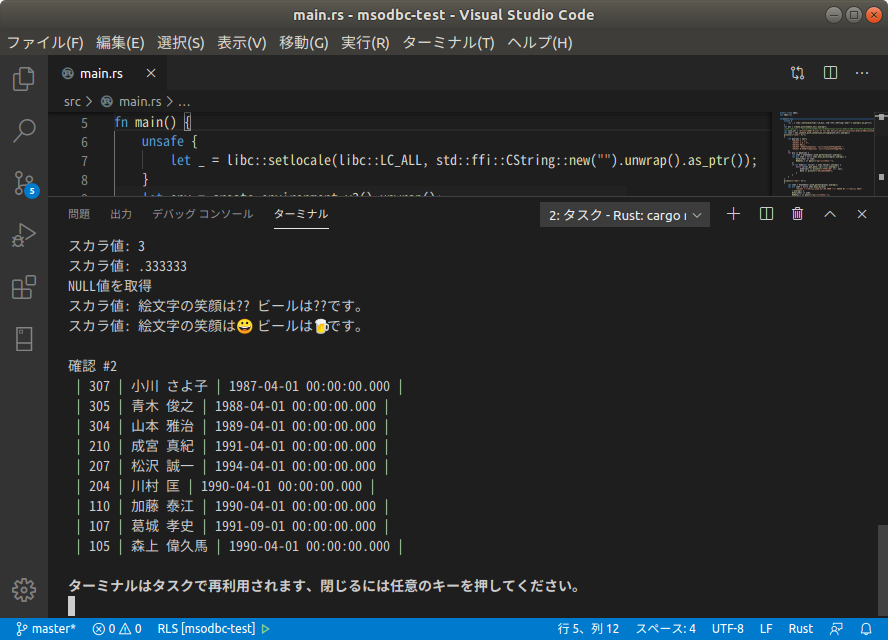
Task: Open the Manage gear settings
Action: 24,590
